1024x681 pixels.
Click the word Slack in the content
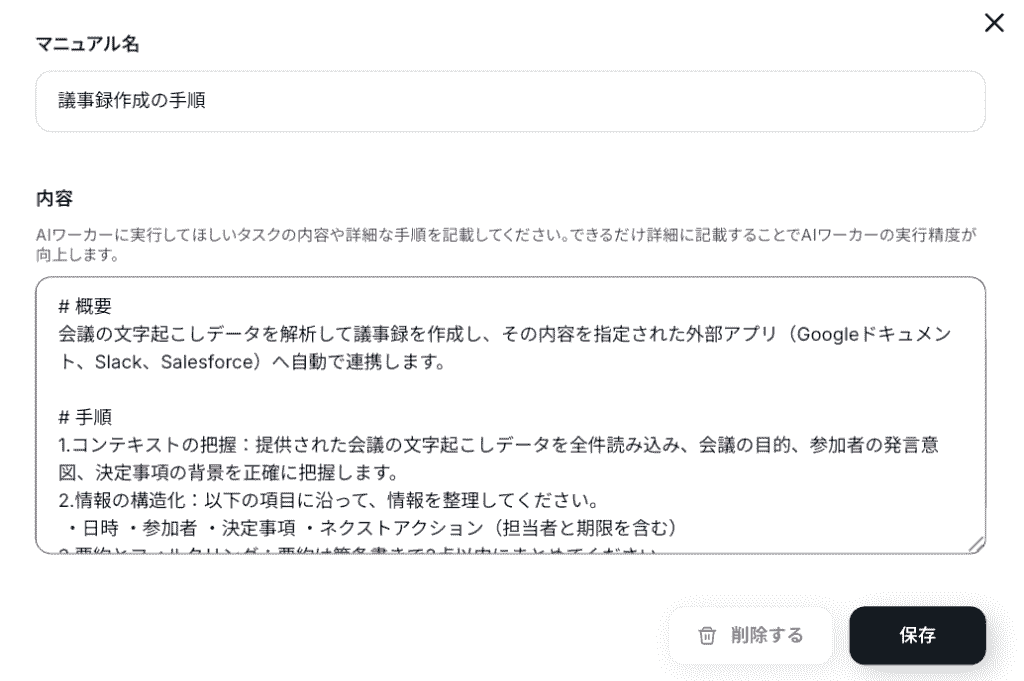[117, 362]
